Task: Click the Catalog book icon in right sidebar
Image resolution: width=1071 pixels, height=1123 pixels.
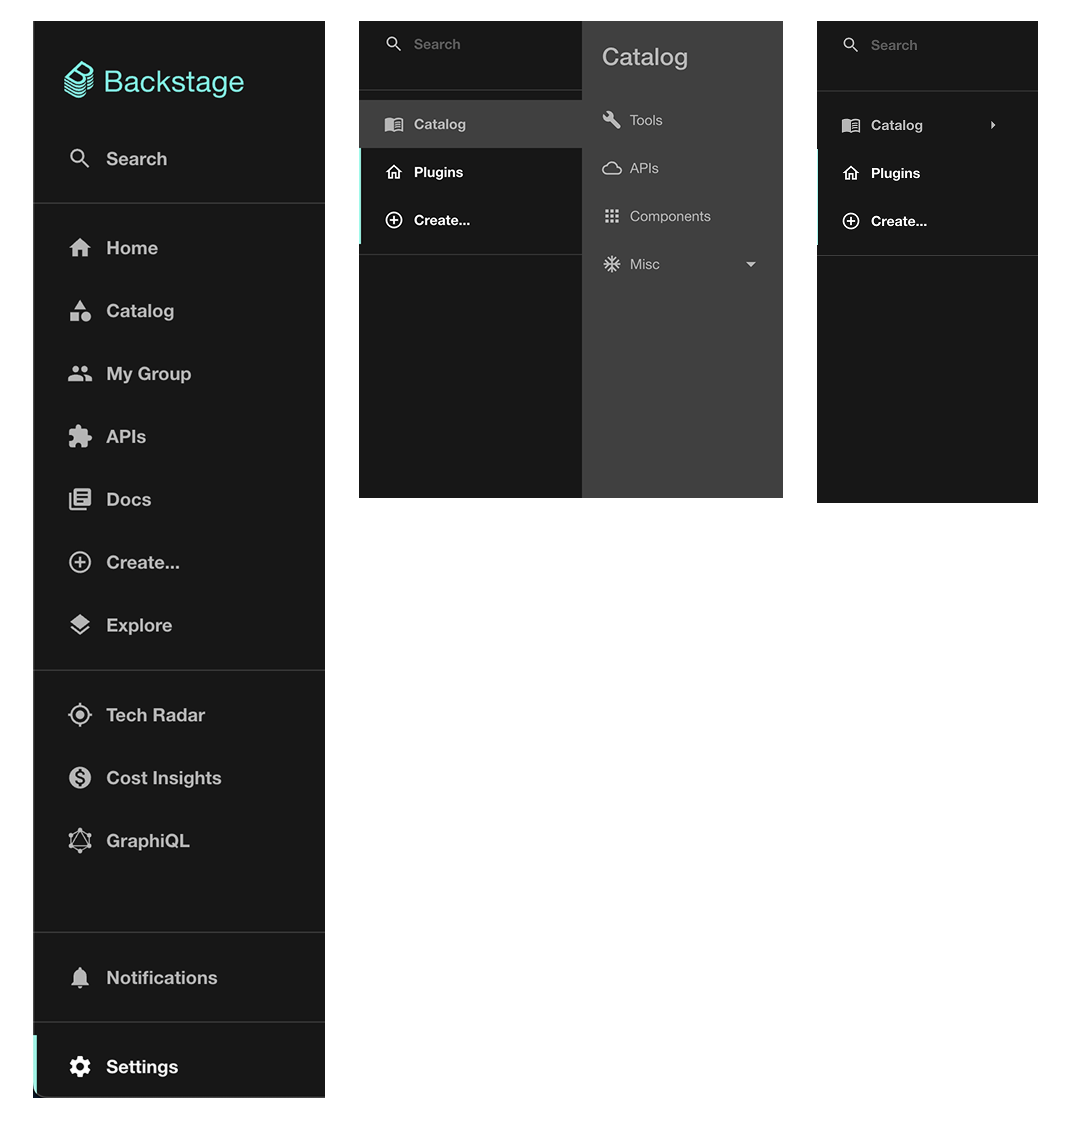Action: coord(850,125)
